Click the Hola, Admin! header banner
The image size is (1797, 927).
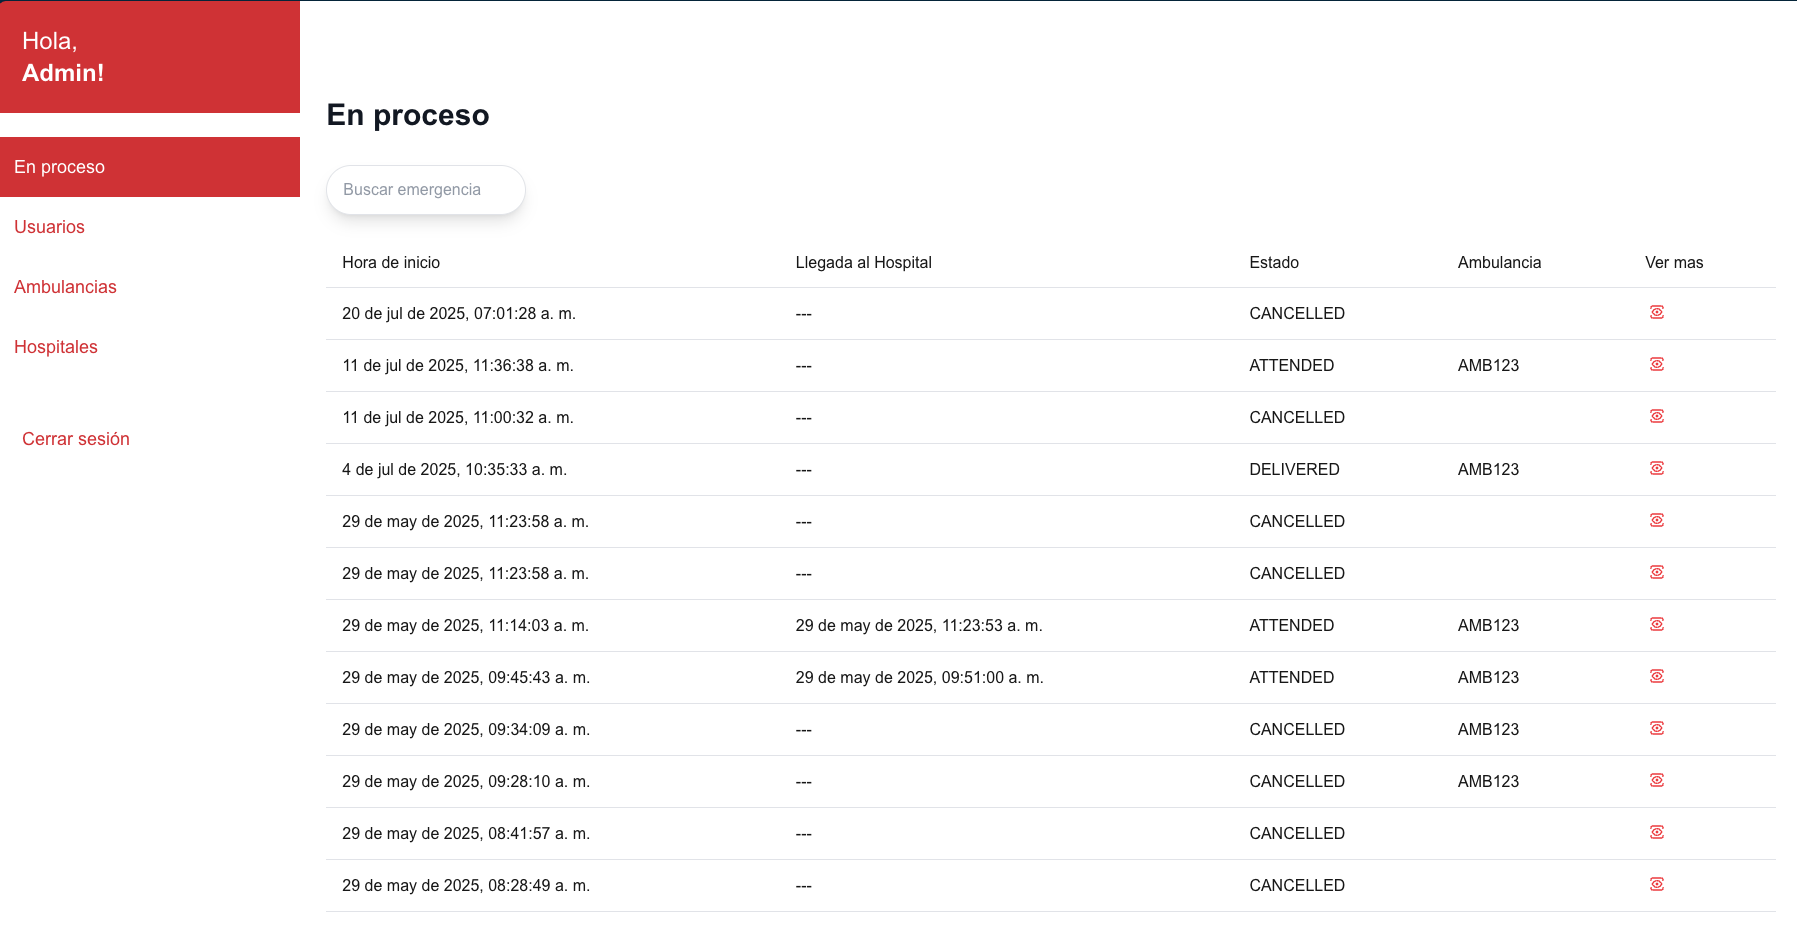point(149,57)
